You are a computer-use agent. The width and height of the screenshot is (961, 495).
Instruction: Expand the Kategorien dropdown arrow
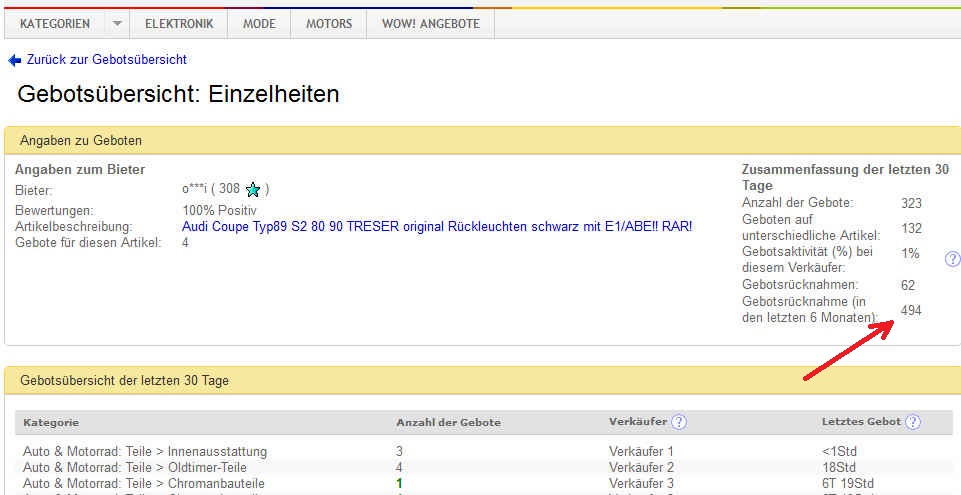[x=117, y=24]
